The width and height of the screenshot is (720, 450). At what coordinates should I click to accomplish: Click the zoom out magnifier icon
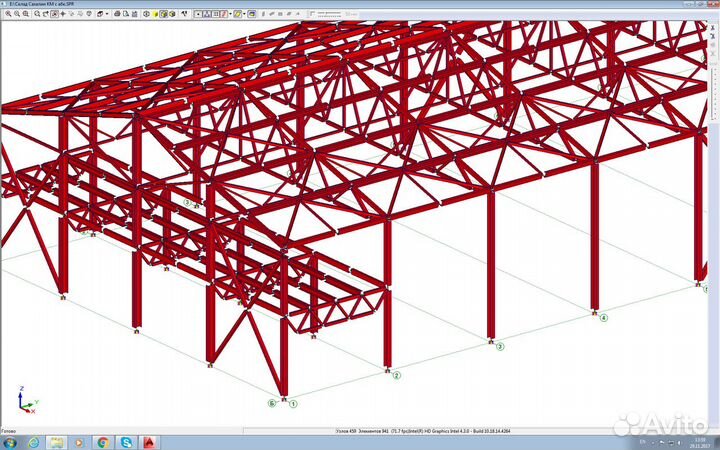(17, 14)
